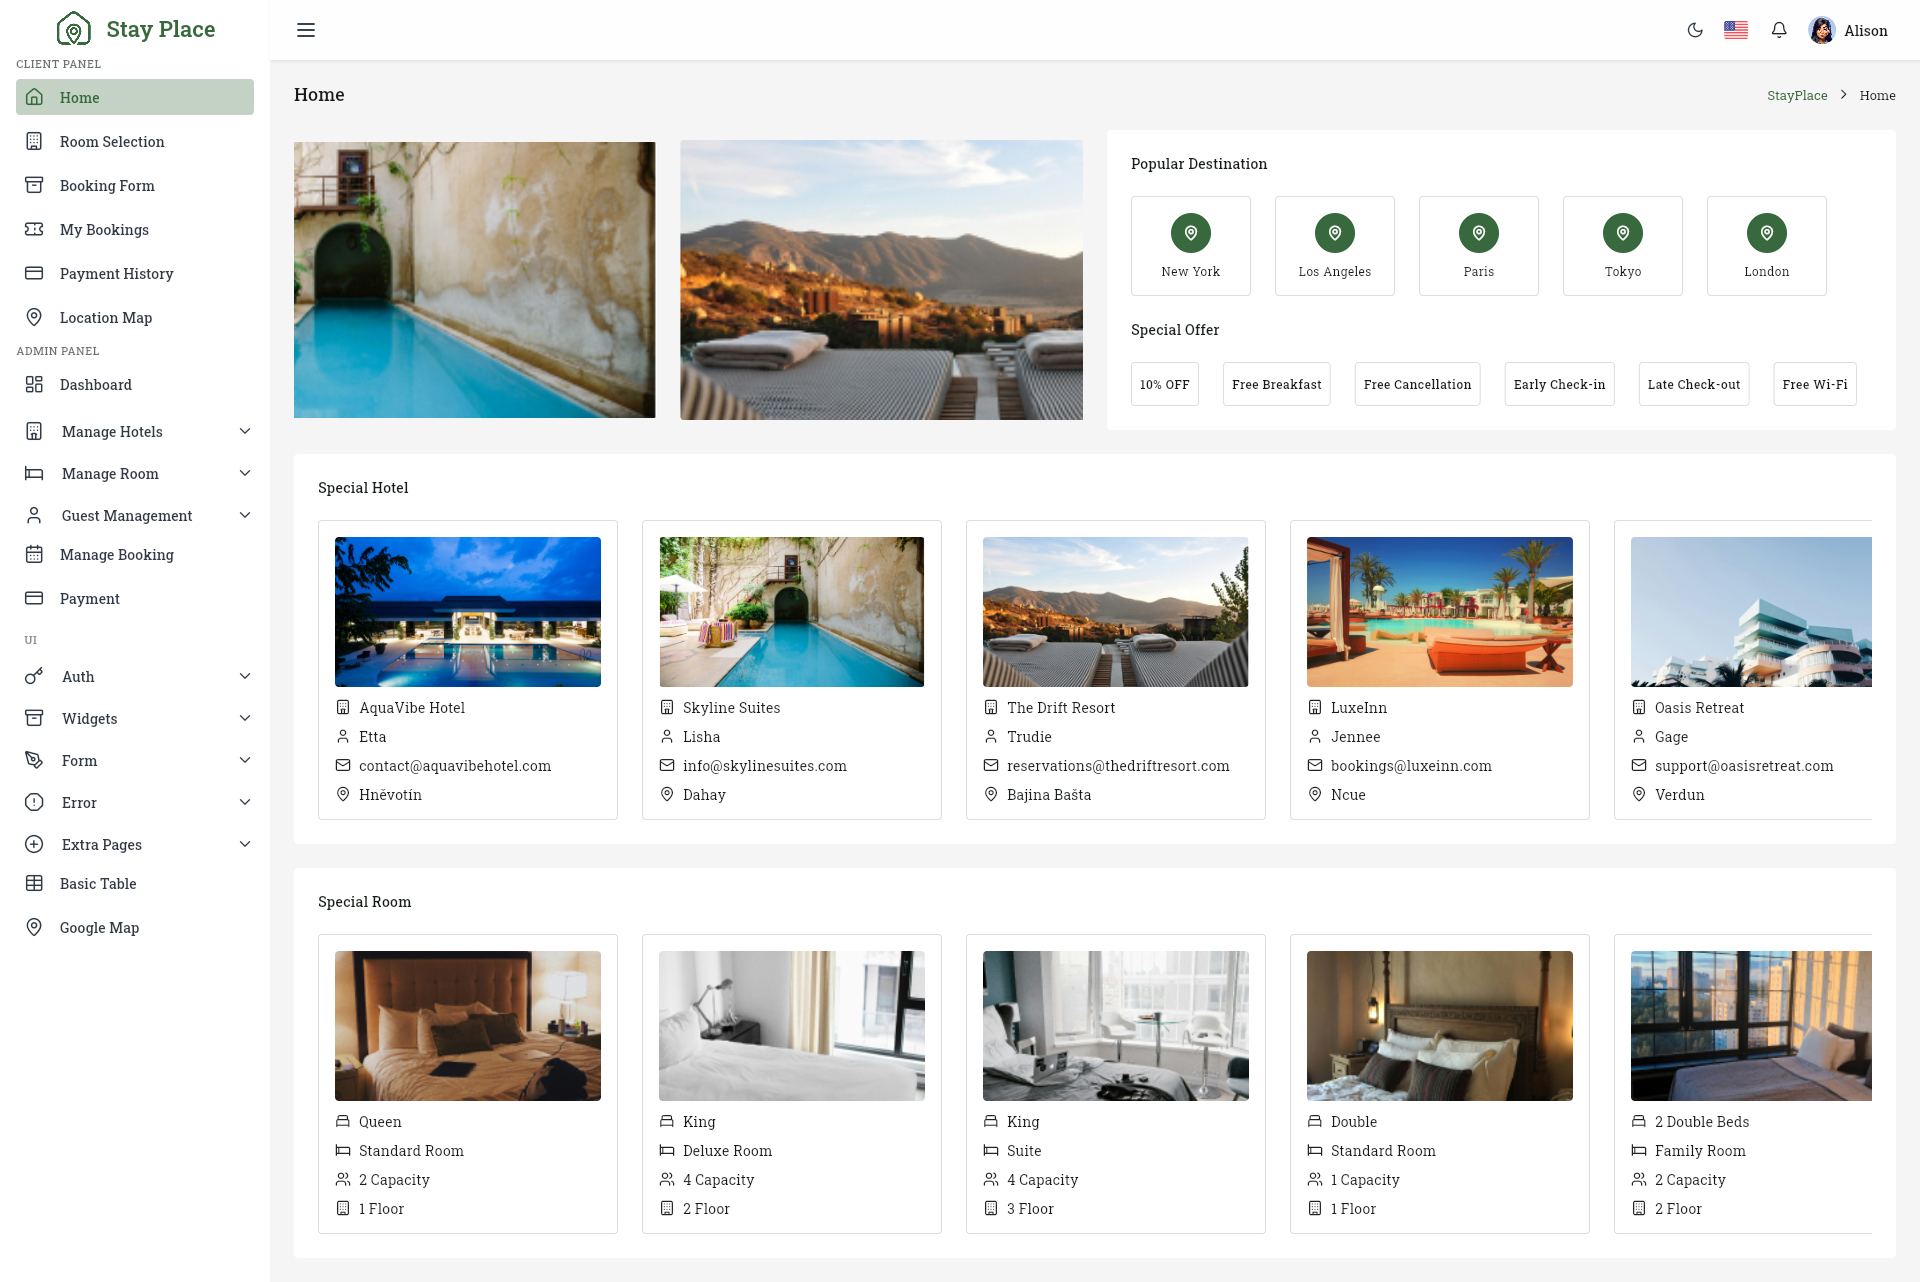
Task: Open Room Selection page
Action: click(x=135, y=141)
